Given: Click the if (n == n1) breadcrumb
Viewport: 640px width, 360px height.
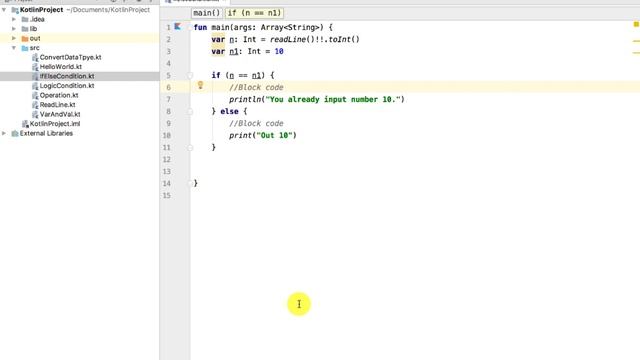Looking at the screenshot, I should click(x=254, y=13).
